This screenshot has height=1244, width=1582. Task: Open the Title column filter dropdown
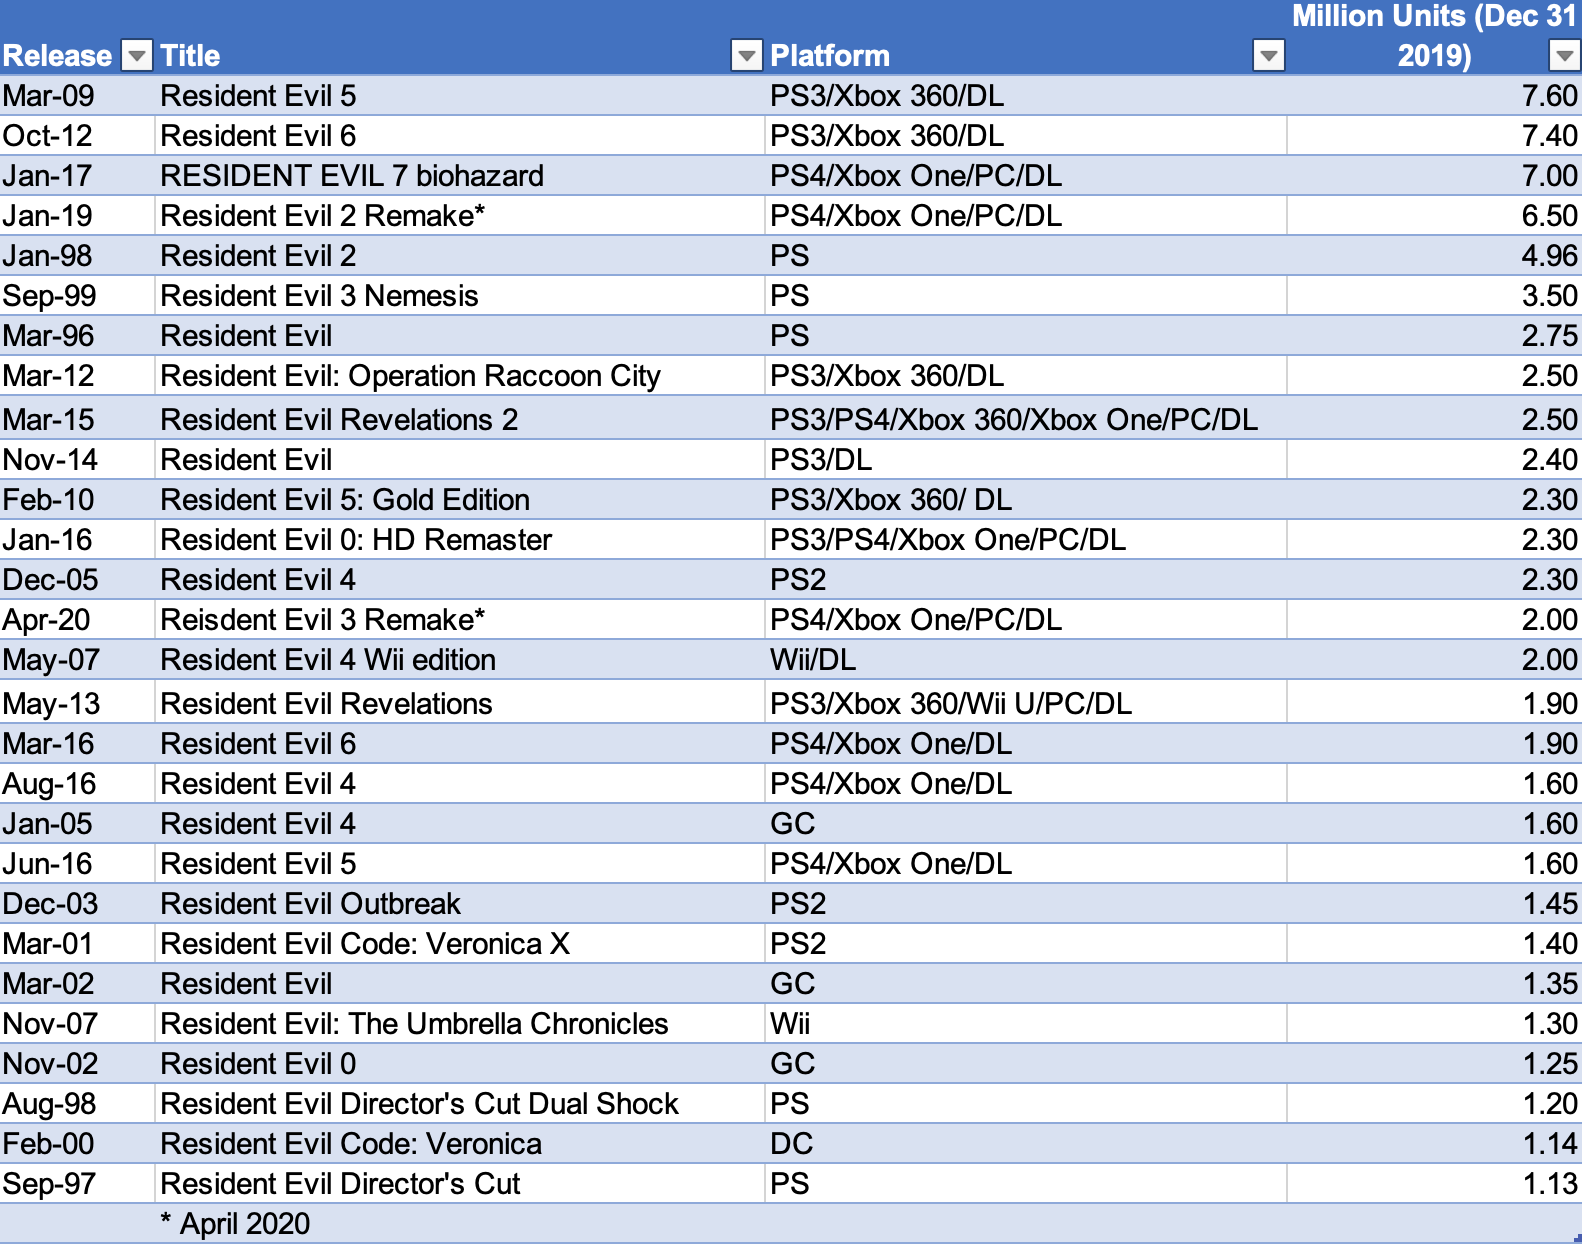pyautogui.click(x=746, y=56)
